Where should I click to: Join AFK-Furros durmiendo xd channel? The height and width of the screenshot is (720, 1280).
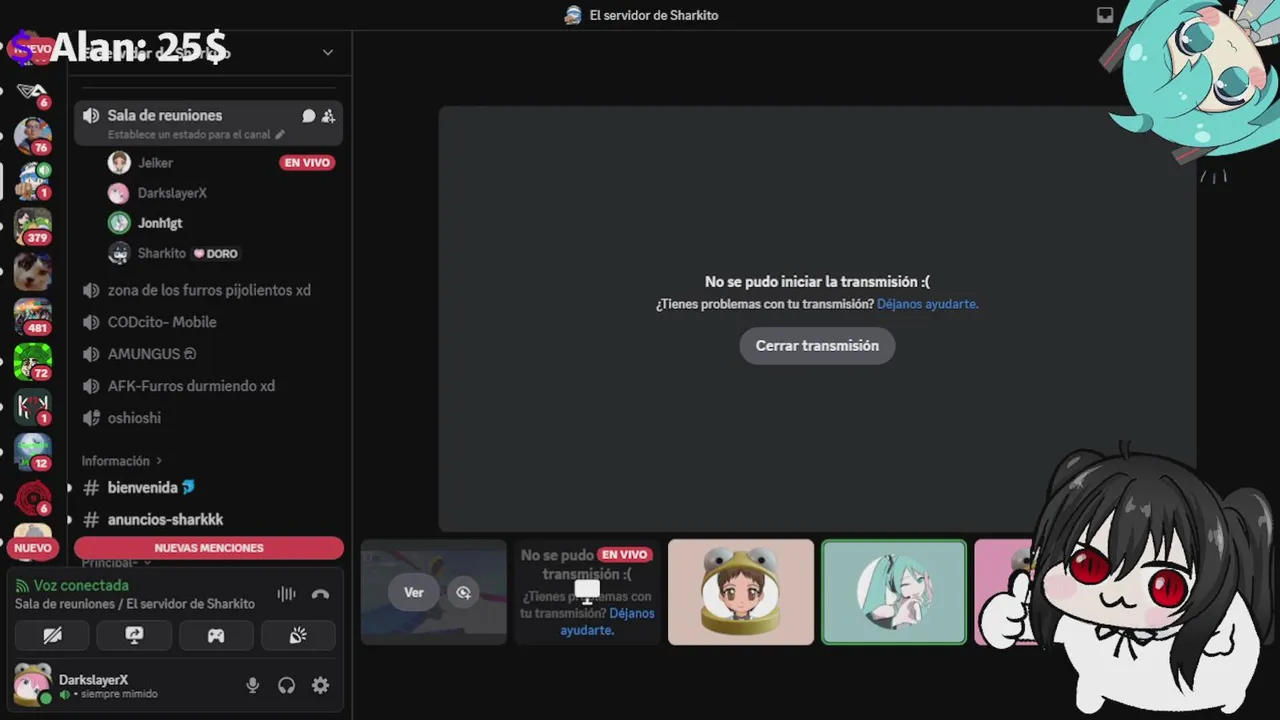pos(208,386)
